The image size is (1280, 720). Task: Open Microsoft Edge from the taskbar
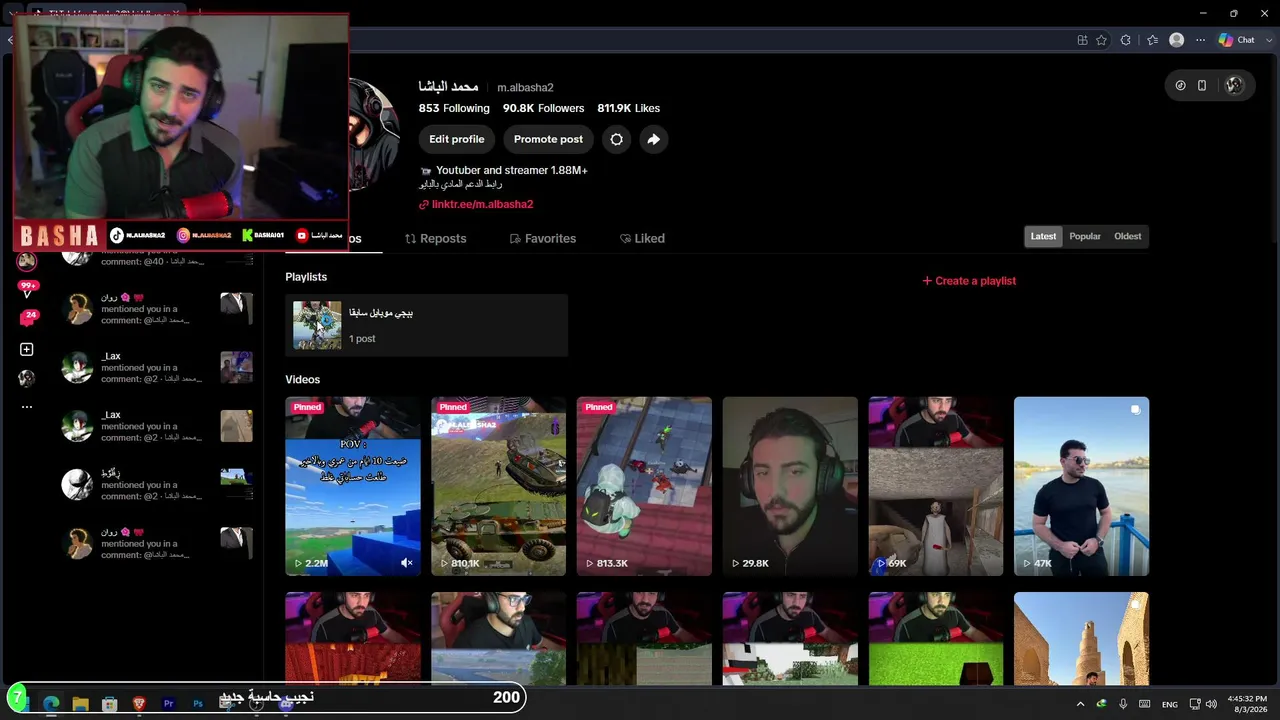click(51, 704)
